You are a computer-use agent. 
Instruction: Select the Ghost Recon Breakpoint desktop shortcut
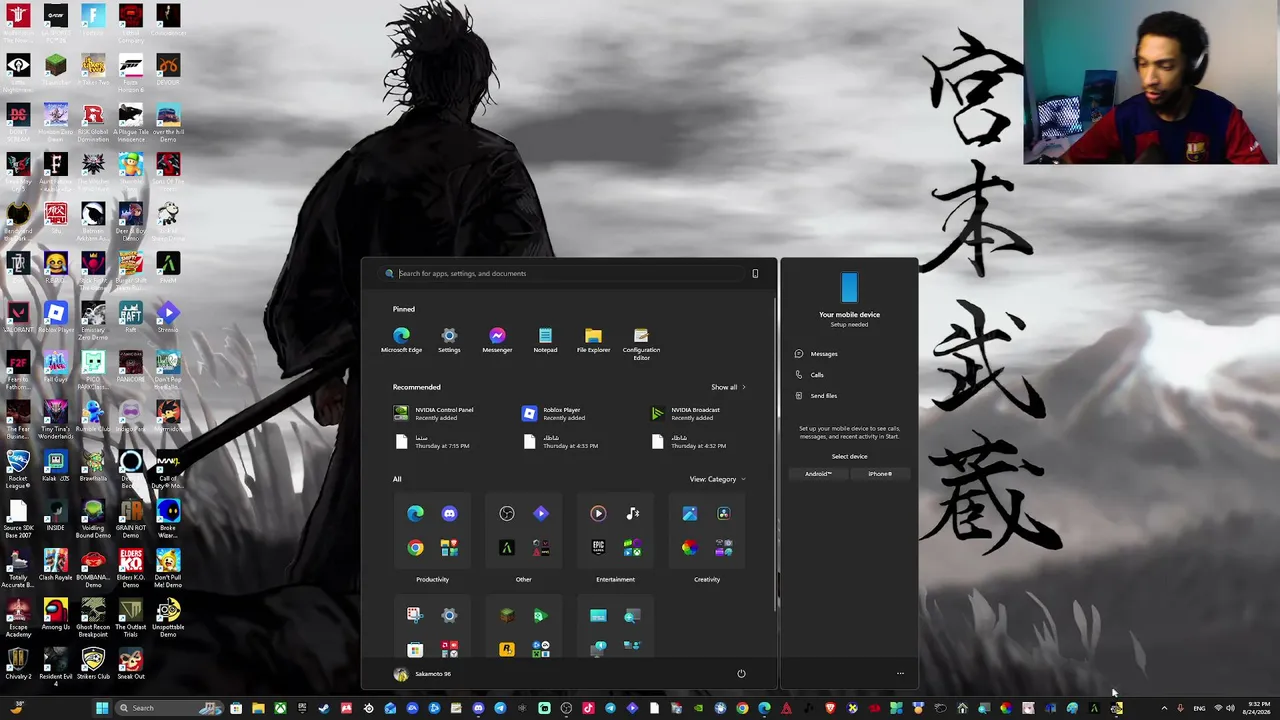point(93,618)
